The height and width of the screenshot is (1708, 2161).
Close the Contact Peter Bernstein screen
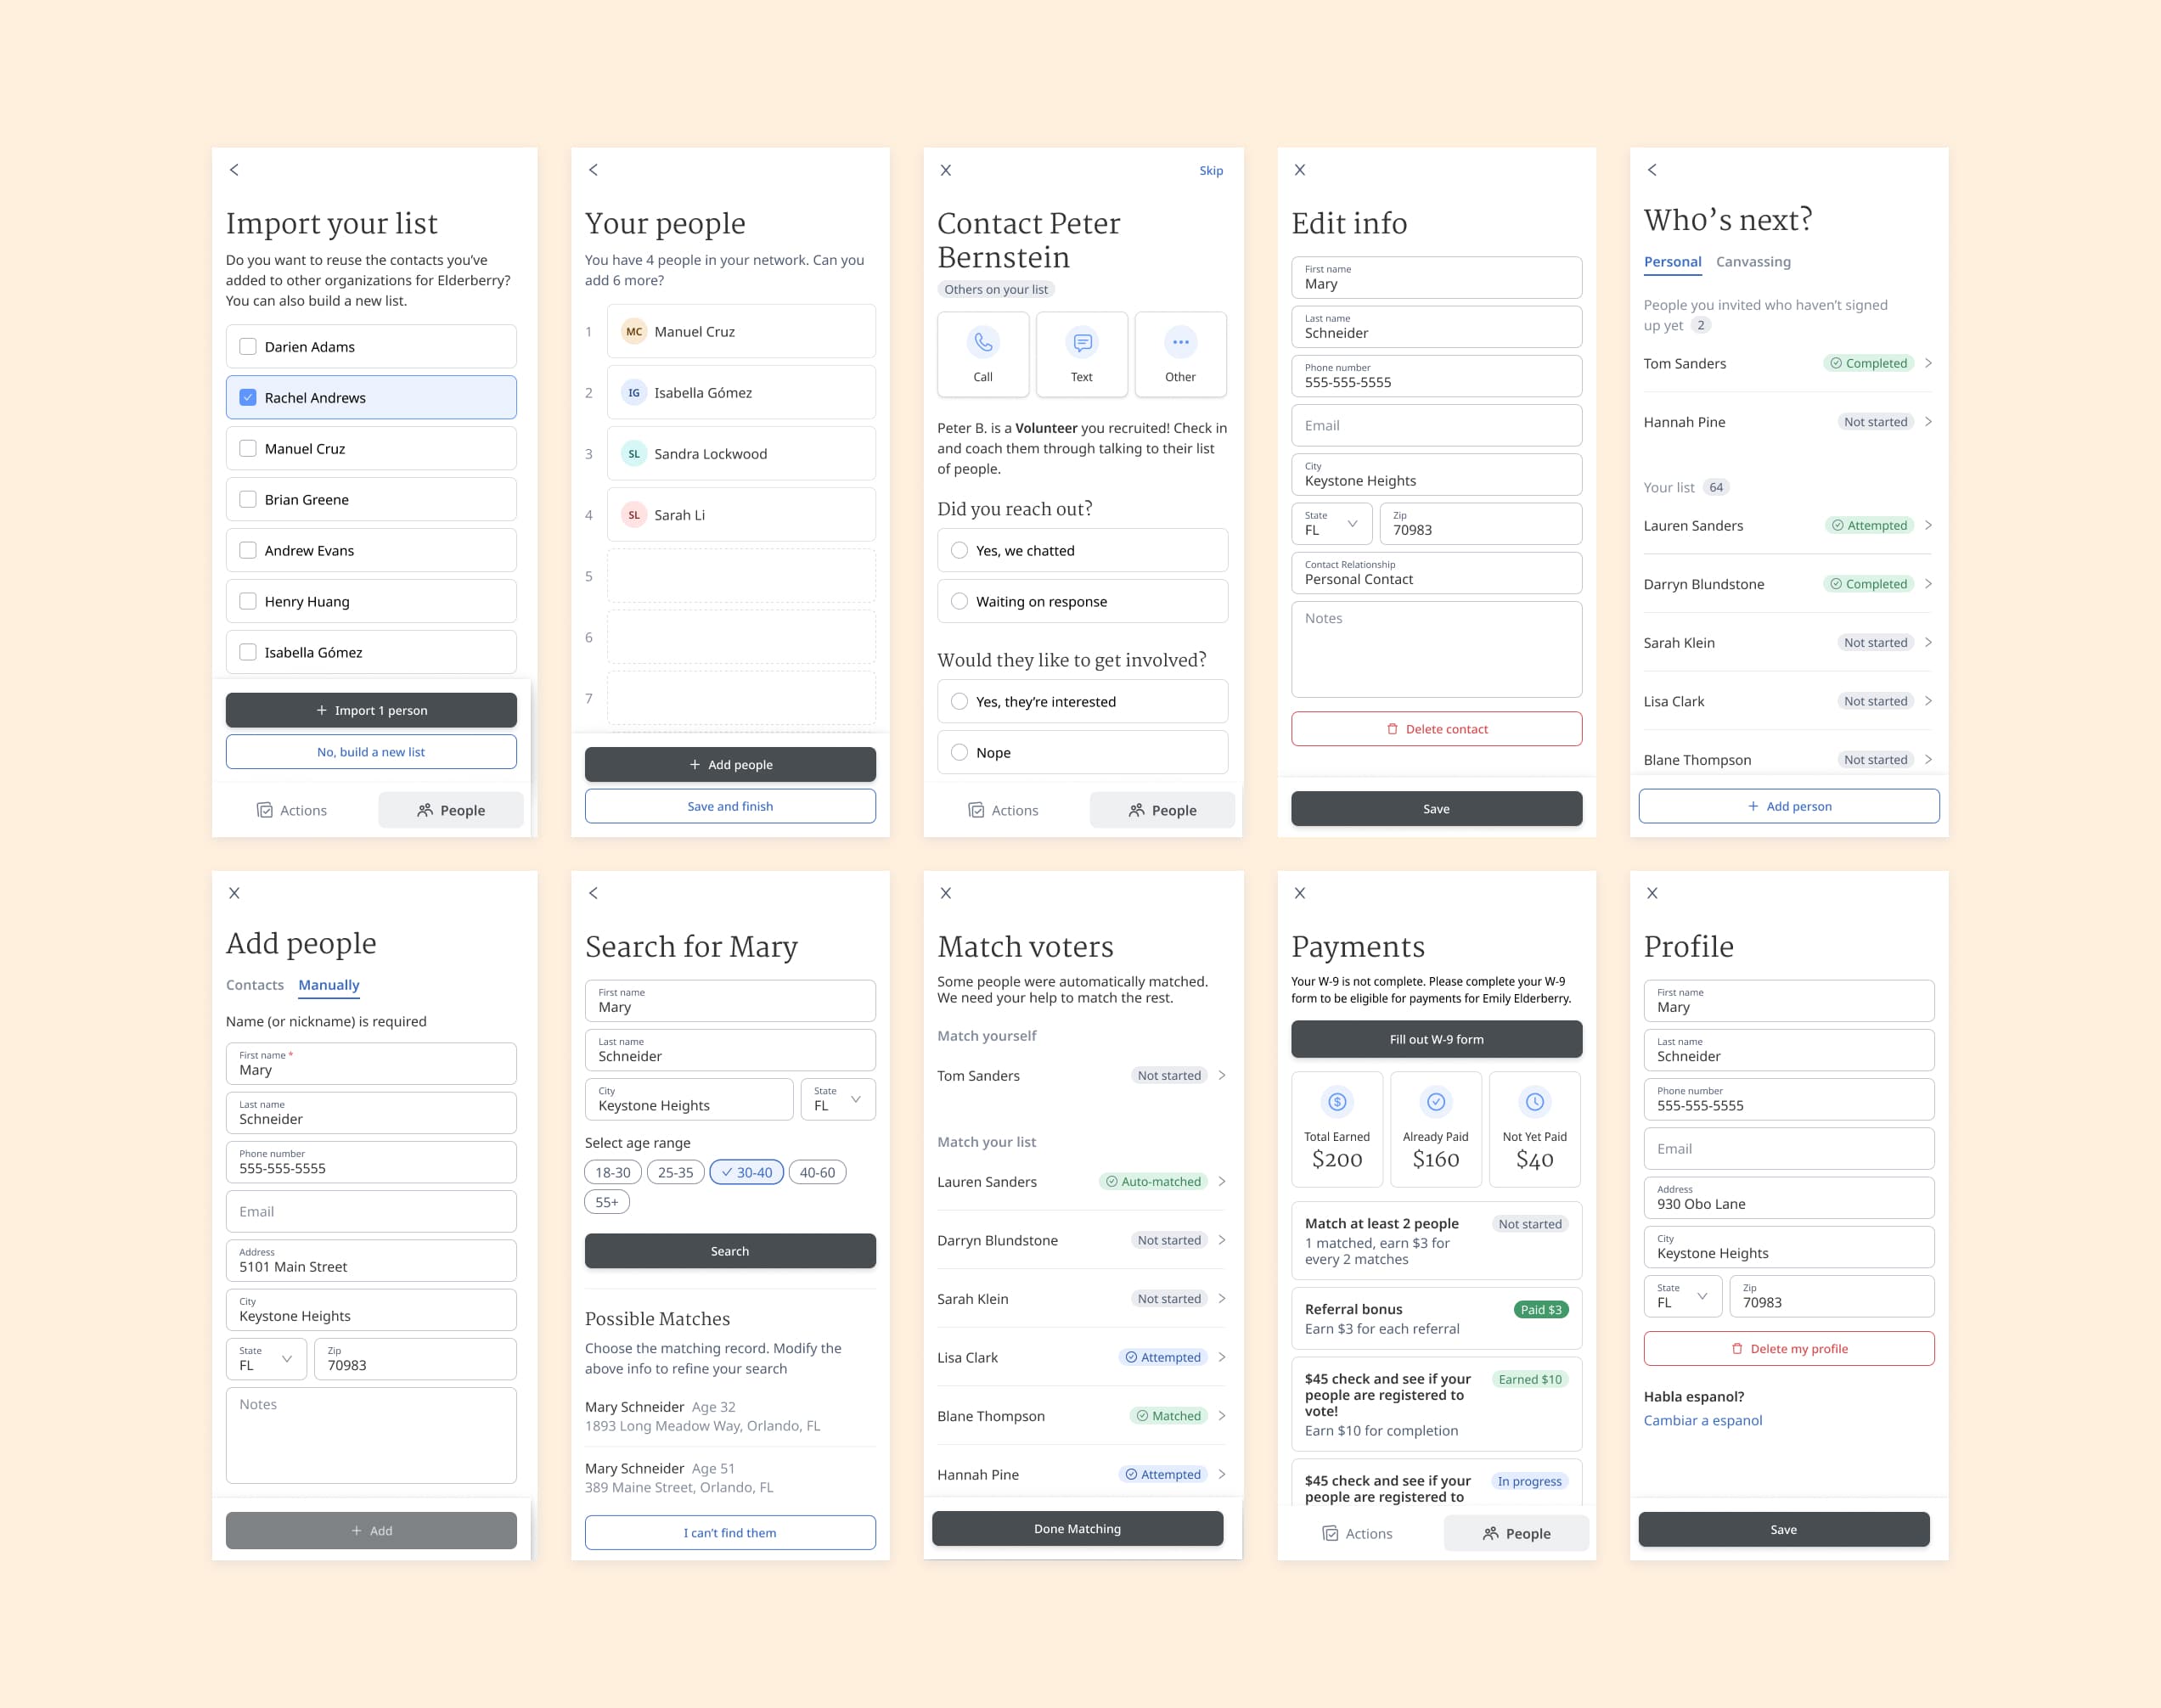pyautogui.click(x=946, y=170)
